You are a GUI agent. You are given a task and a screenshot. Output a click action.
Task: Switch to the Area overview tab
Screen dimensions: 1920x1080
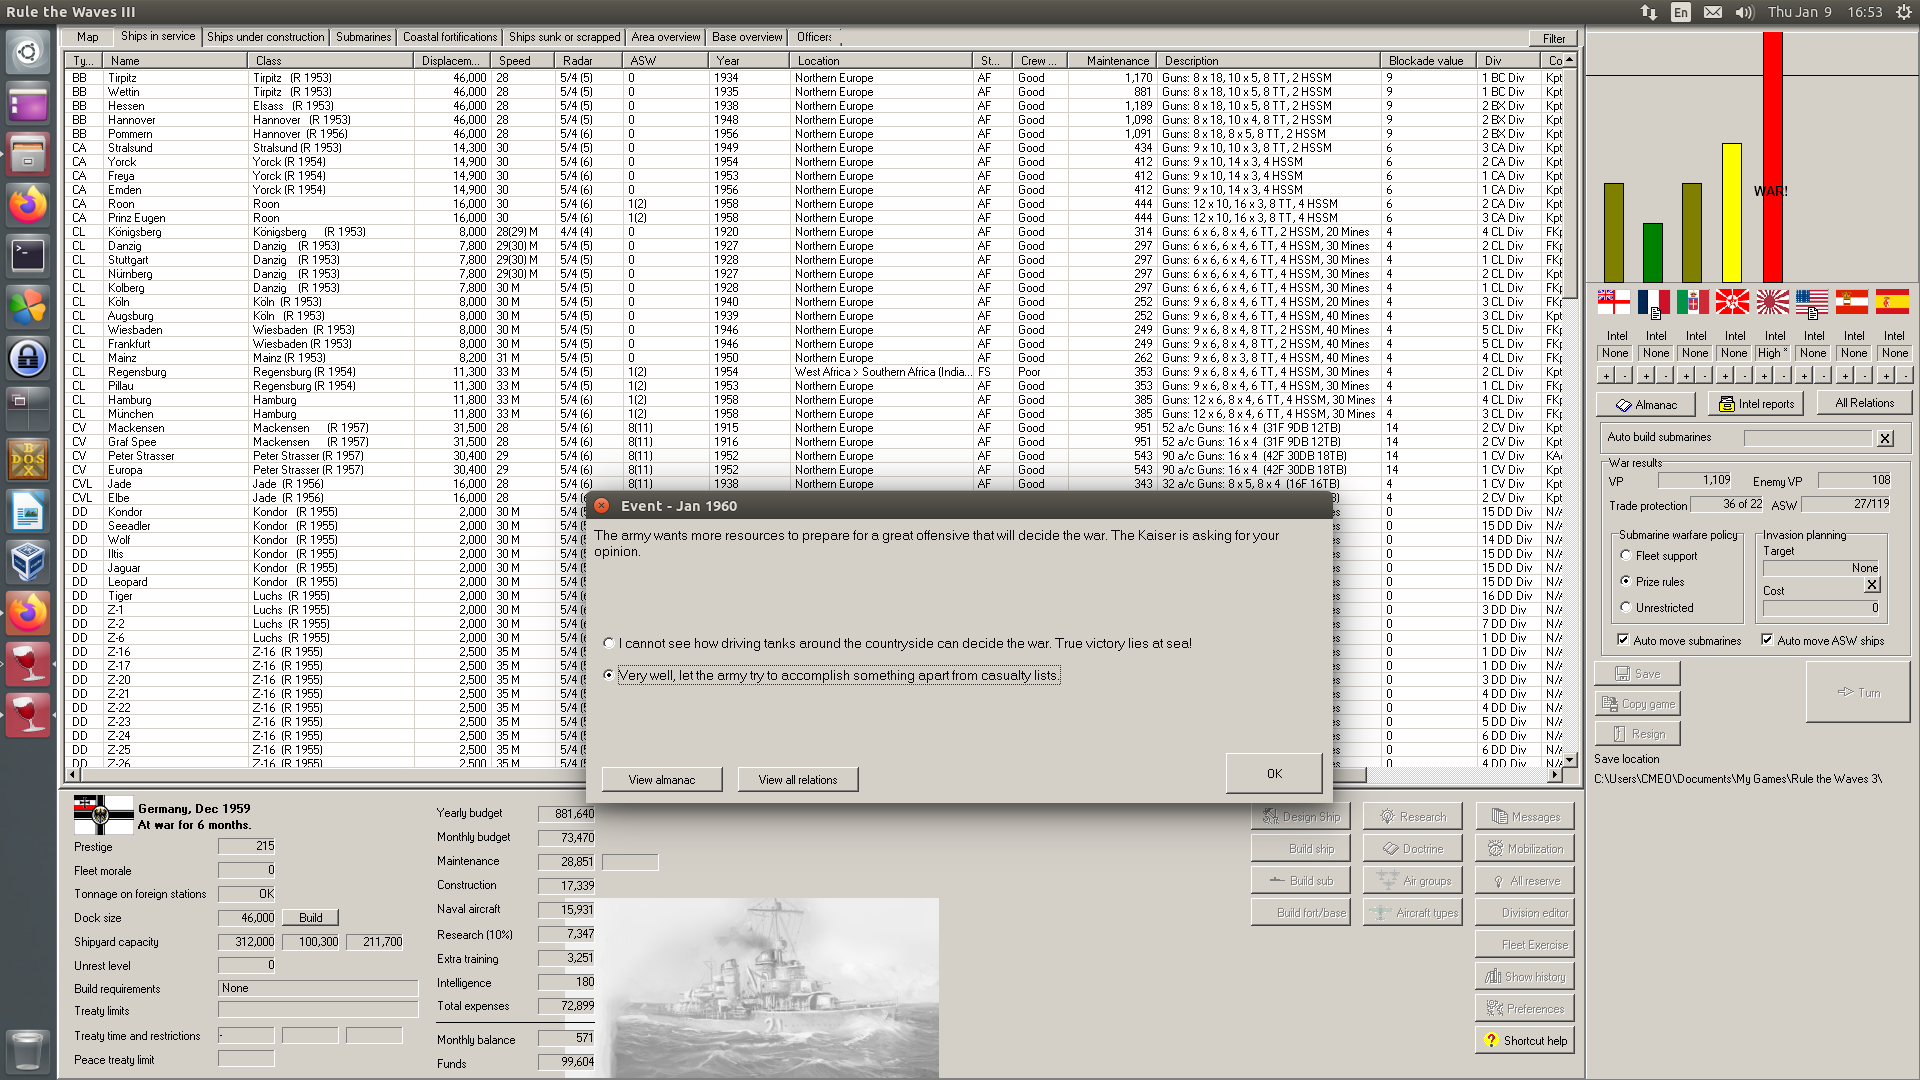[666, 37]
